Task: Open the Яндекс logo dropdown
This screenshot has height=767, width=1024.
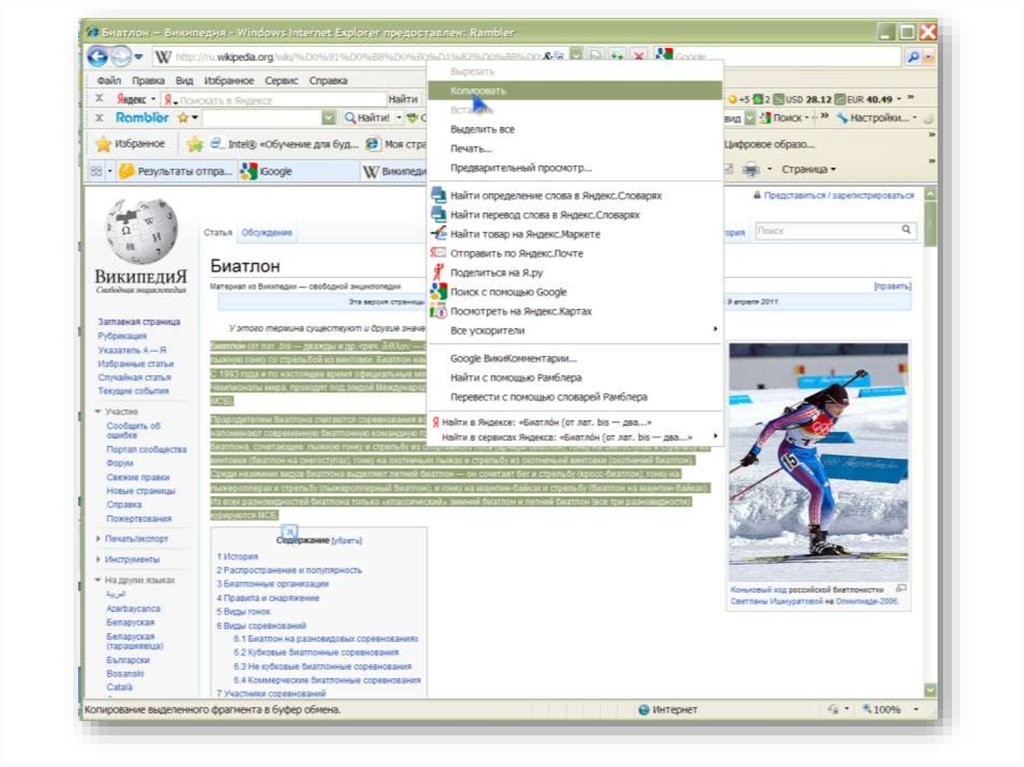Action: (136, 99)
